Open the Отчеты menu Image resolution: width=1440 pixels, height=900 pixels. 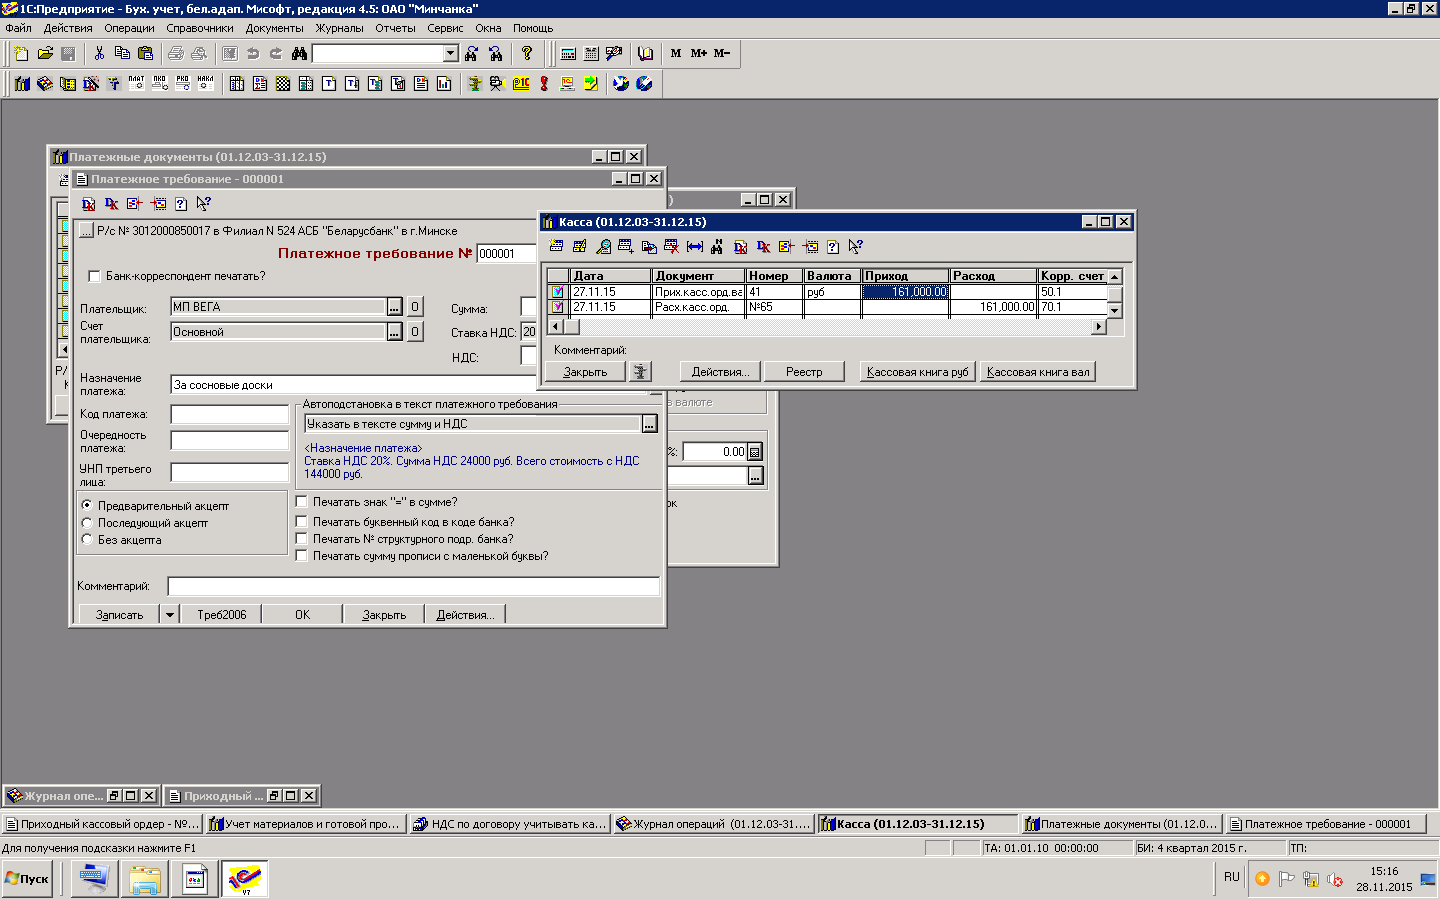click(395, 28)
